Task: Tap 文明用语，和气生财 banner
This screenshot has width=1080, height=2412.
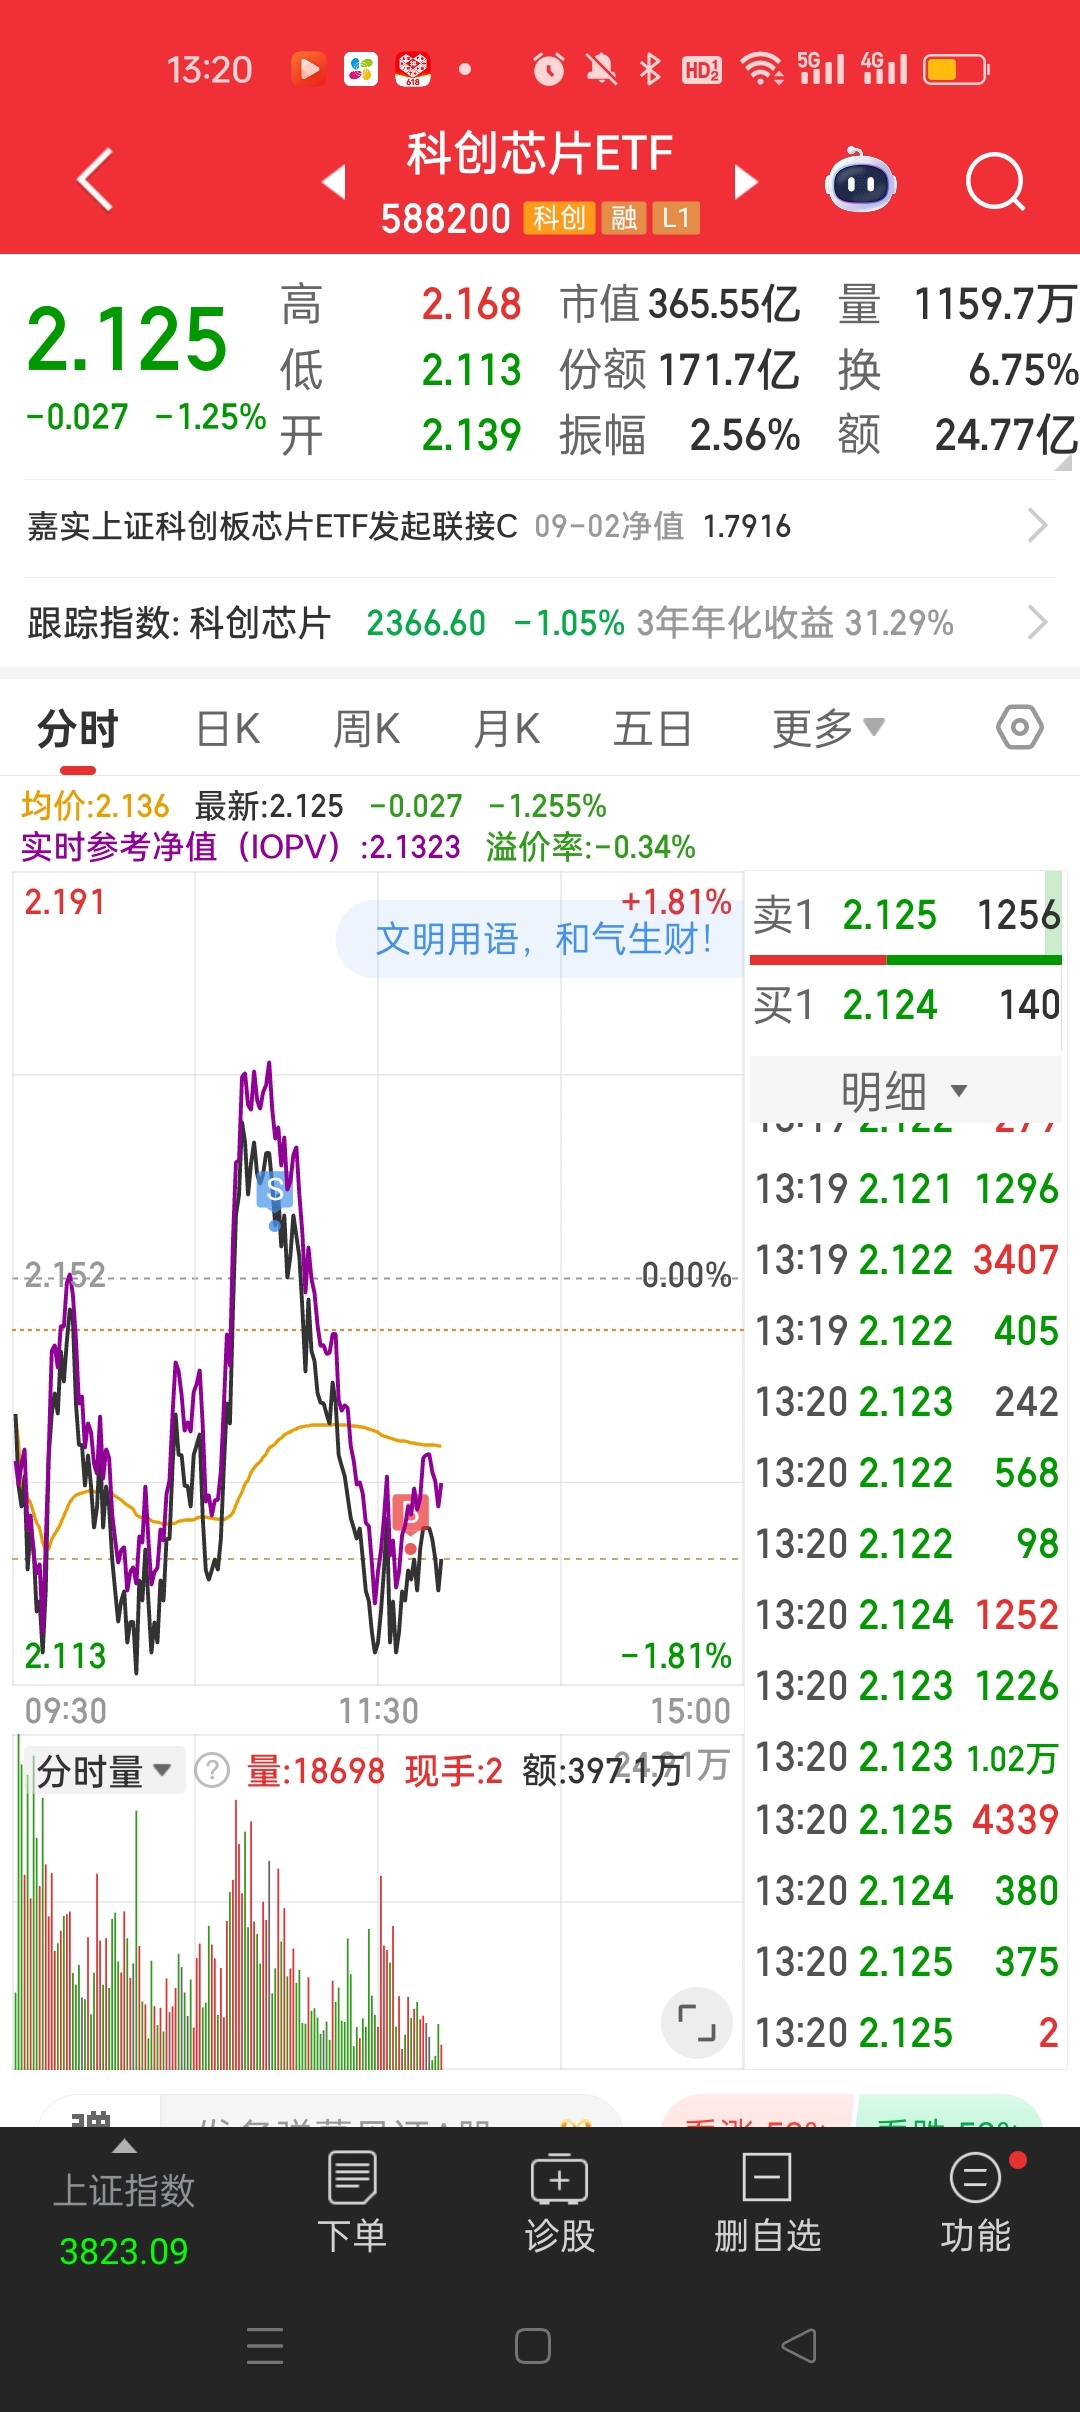Action: [x=542, y=938]
